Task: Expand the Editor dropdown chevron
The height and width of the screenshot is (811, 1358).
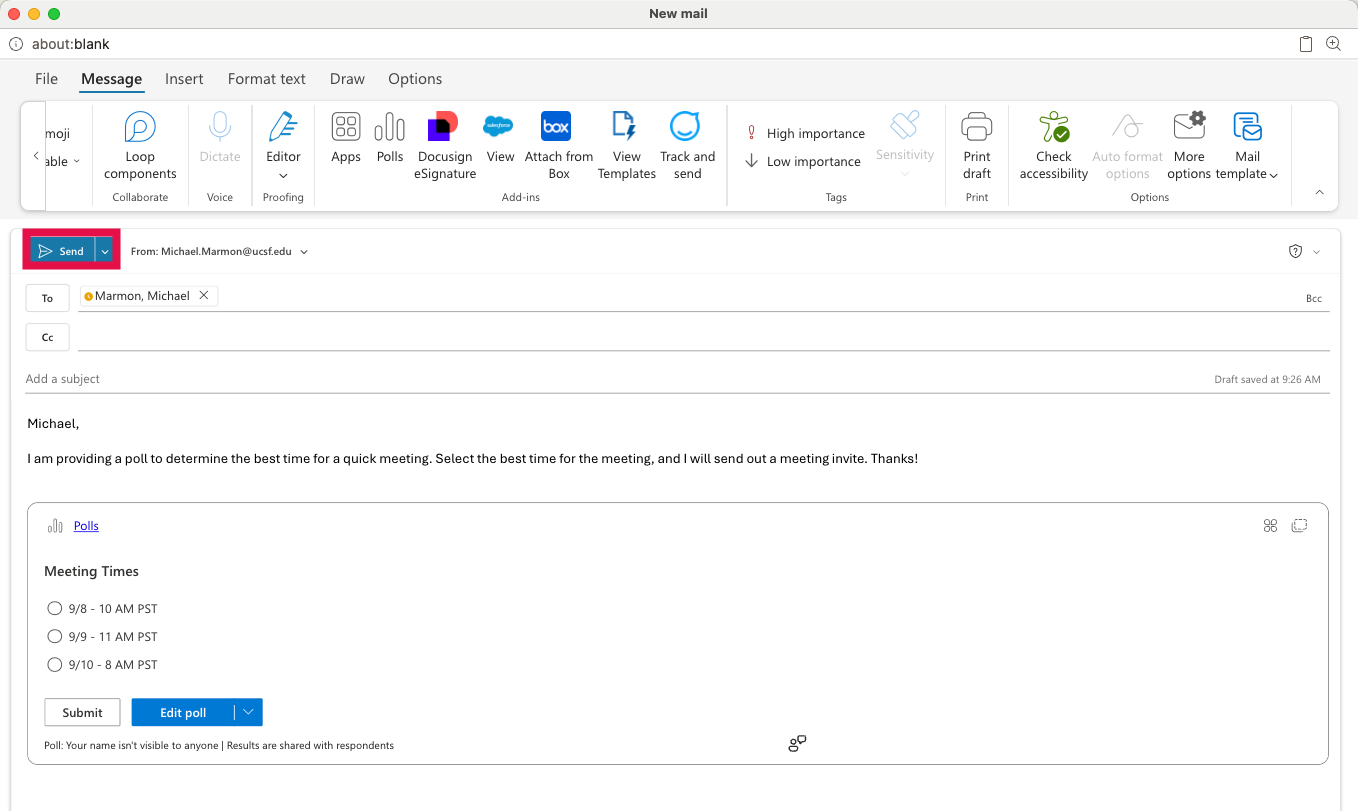Action: click(x=283, y=176)
